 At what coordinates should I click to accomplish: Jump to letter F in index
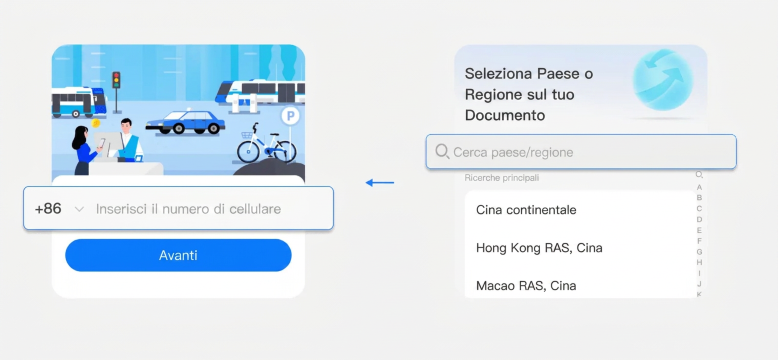[x=699, y=241]
